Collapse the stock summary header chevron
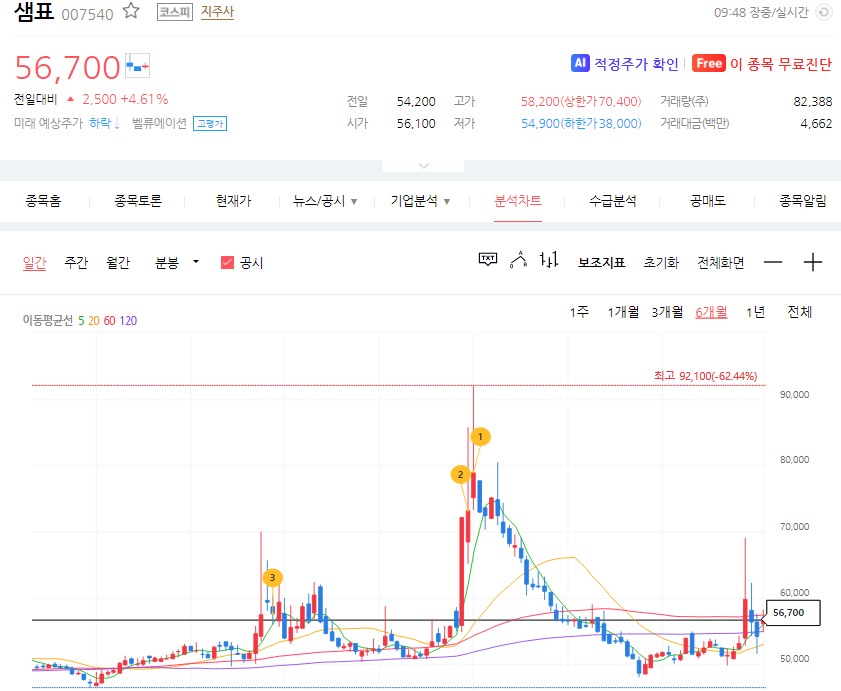The height and width of the screenshot is (691, 841). coord(423,166)
